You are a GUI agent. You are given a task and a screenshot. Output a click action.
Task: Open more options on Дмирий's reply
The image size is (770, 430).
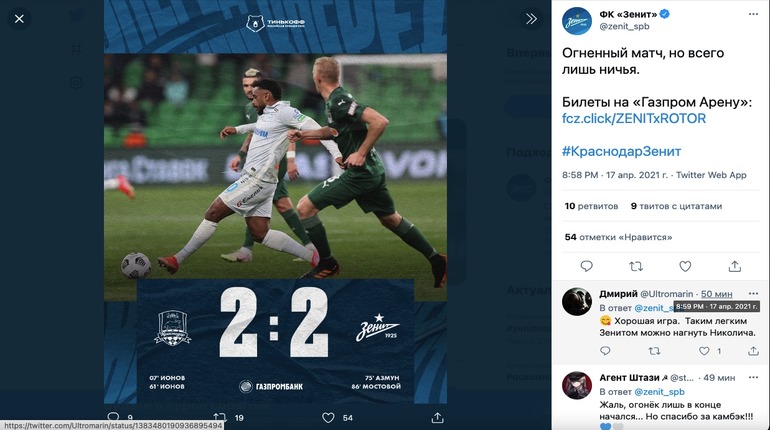pos(753,294)
